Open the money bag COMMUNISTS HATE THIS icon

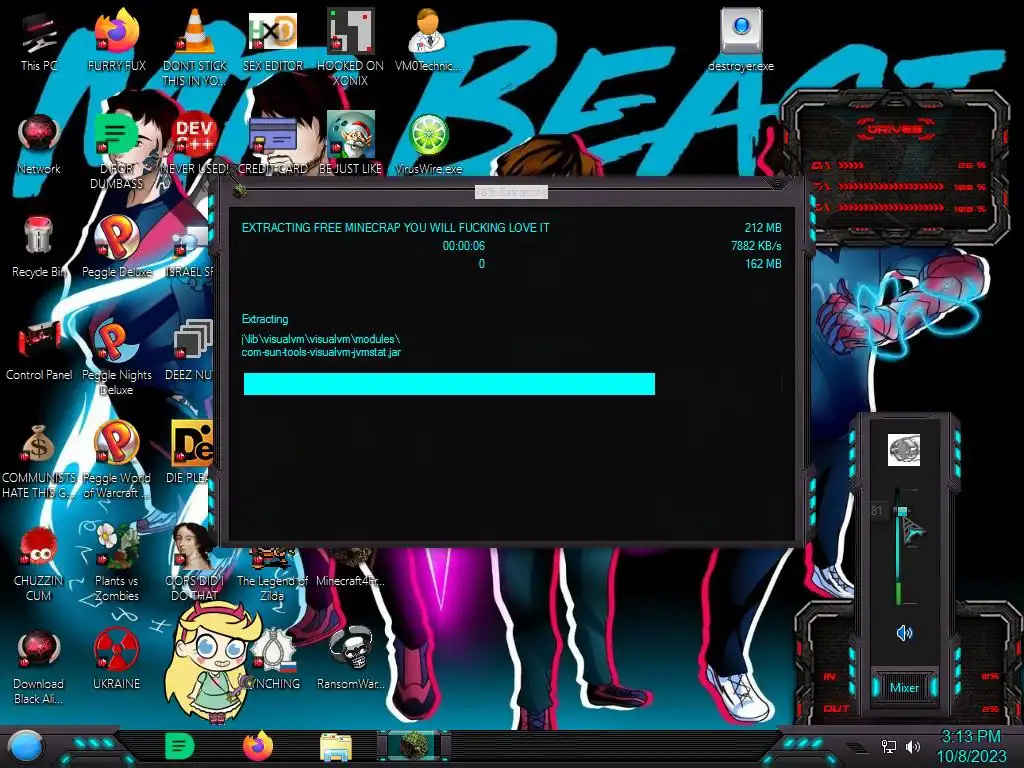click(x=39, y=460)
